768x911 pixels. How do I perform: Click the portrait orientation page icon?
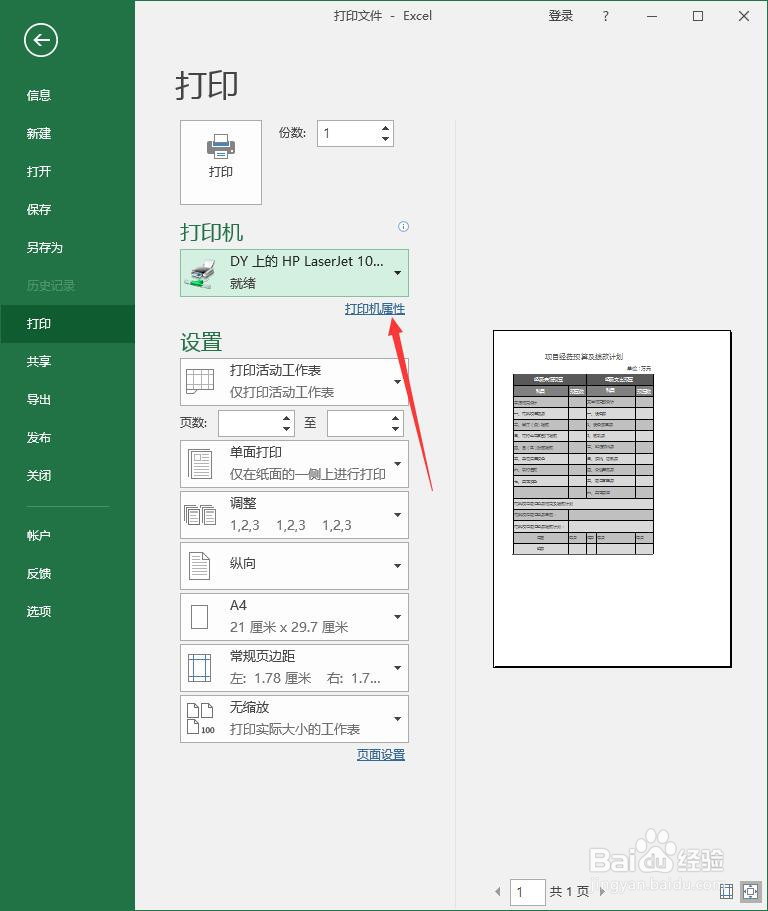(199, 566)
